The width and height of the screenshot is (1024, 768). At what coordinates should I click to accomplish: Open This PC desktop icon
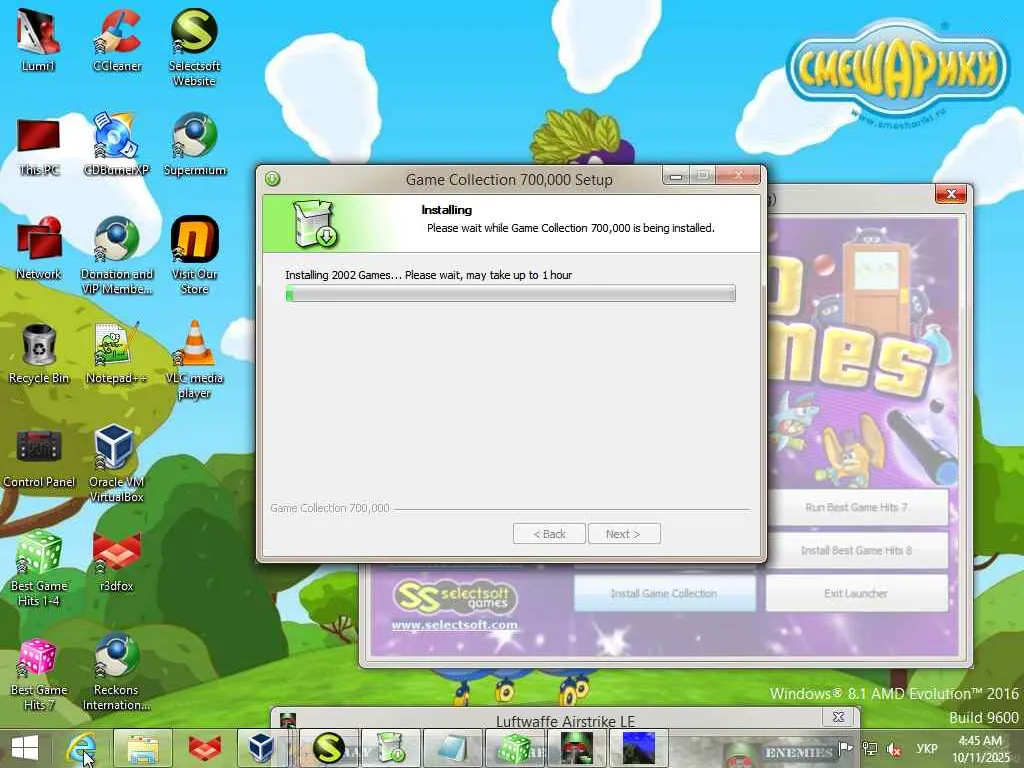coord(38,147)
